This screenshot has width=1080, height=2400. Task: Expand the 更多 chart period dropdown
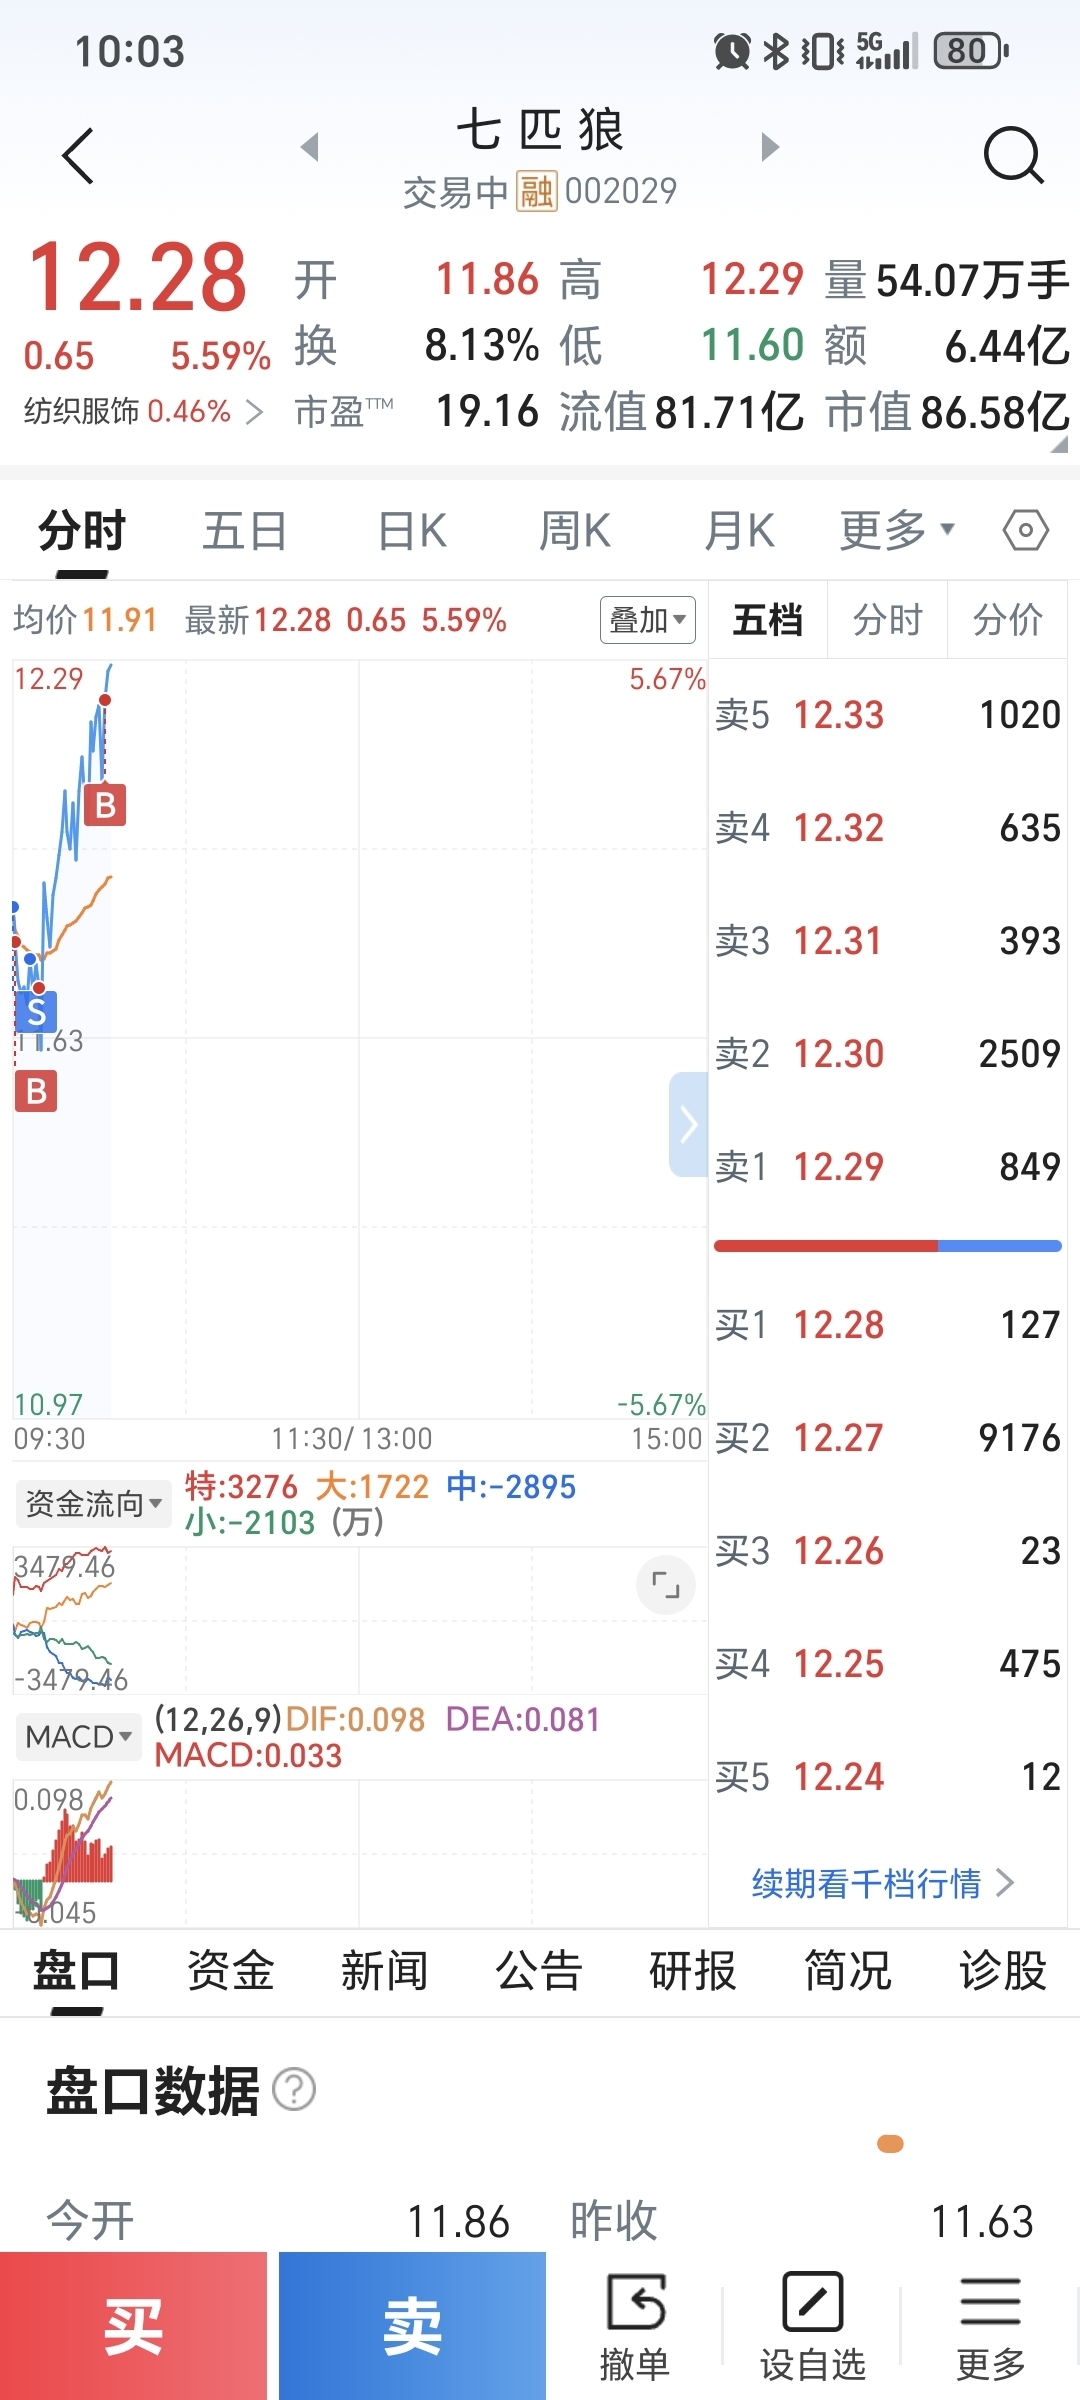[x=896, y=530]
